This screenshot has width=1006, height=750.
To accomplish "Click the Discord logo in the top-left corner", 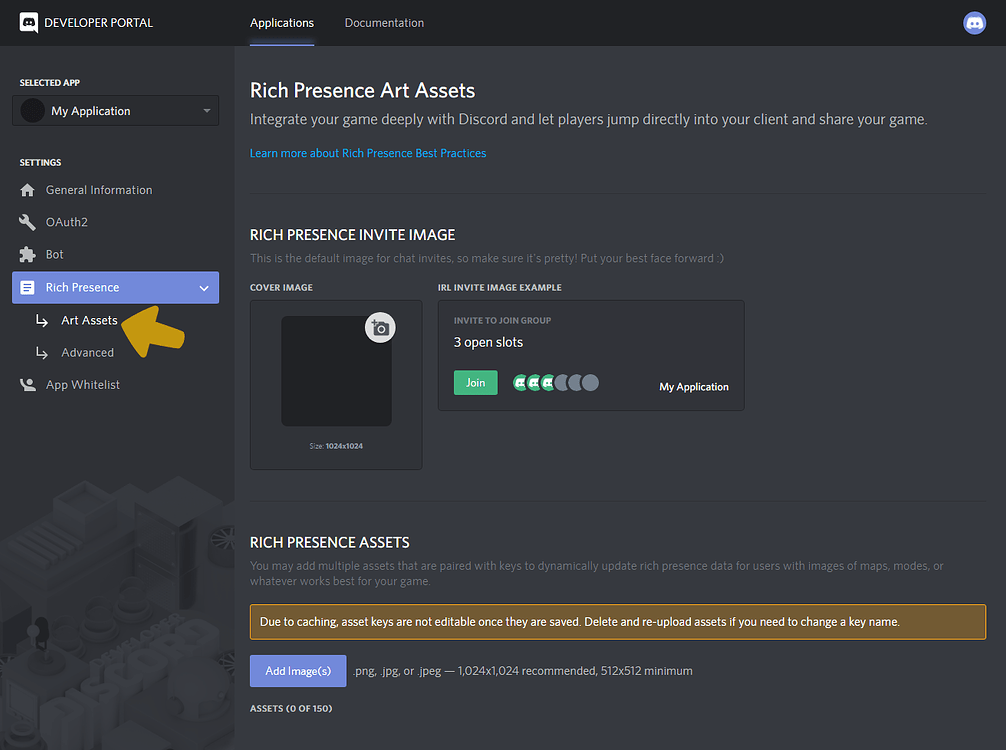I will pyautogui.click(x=29, y=22).
